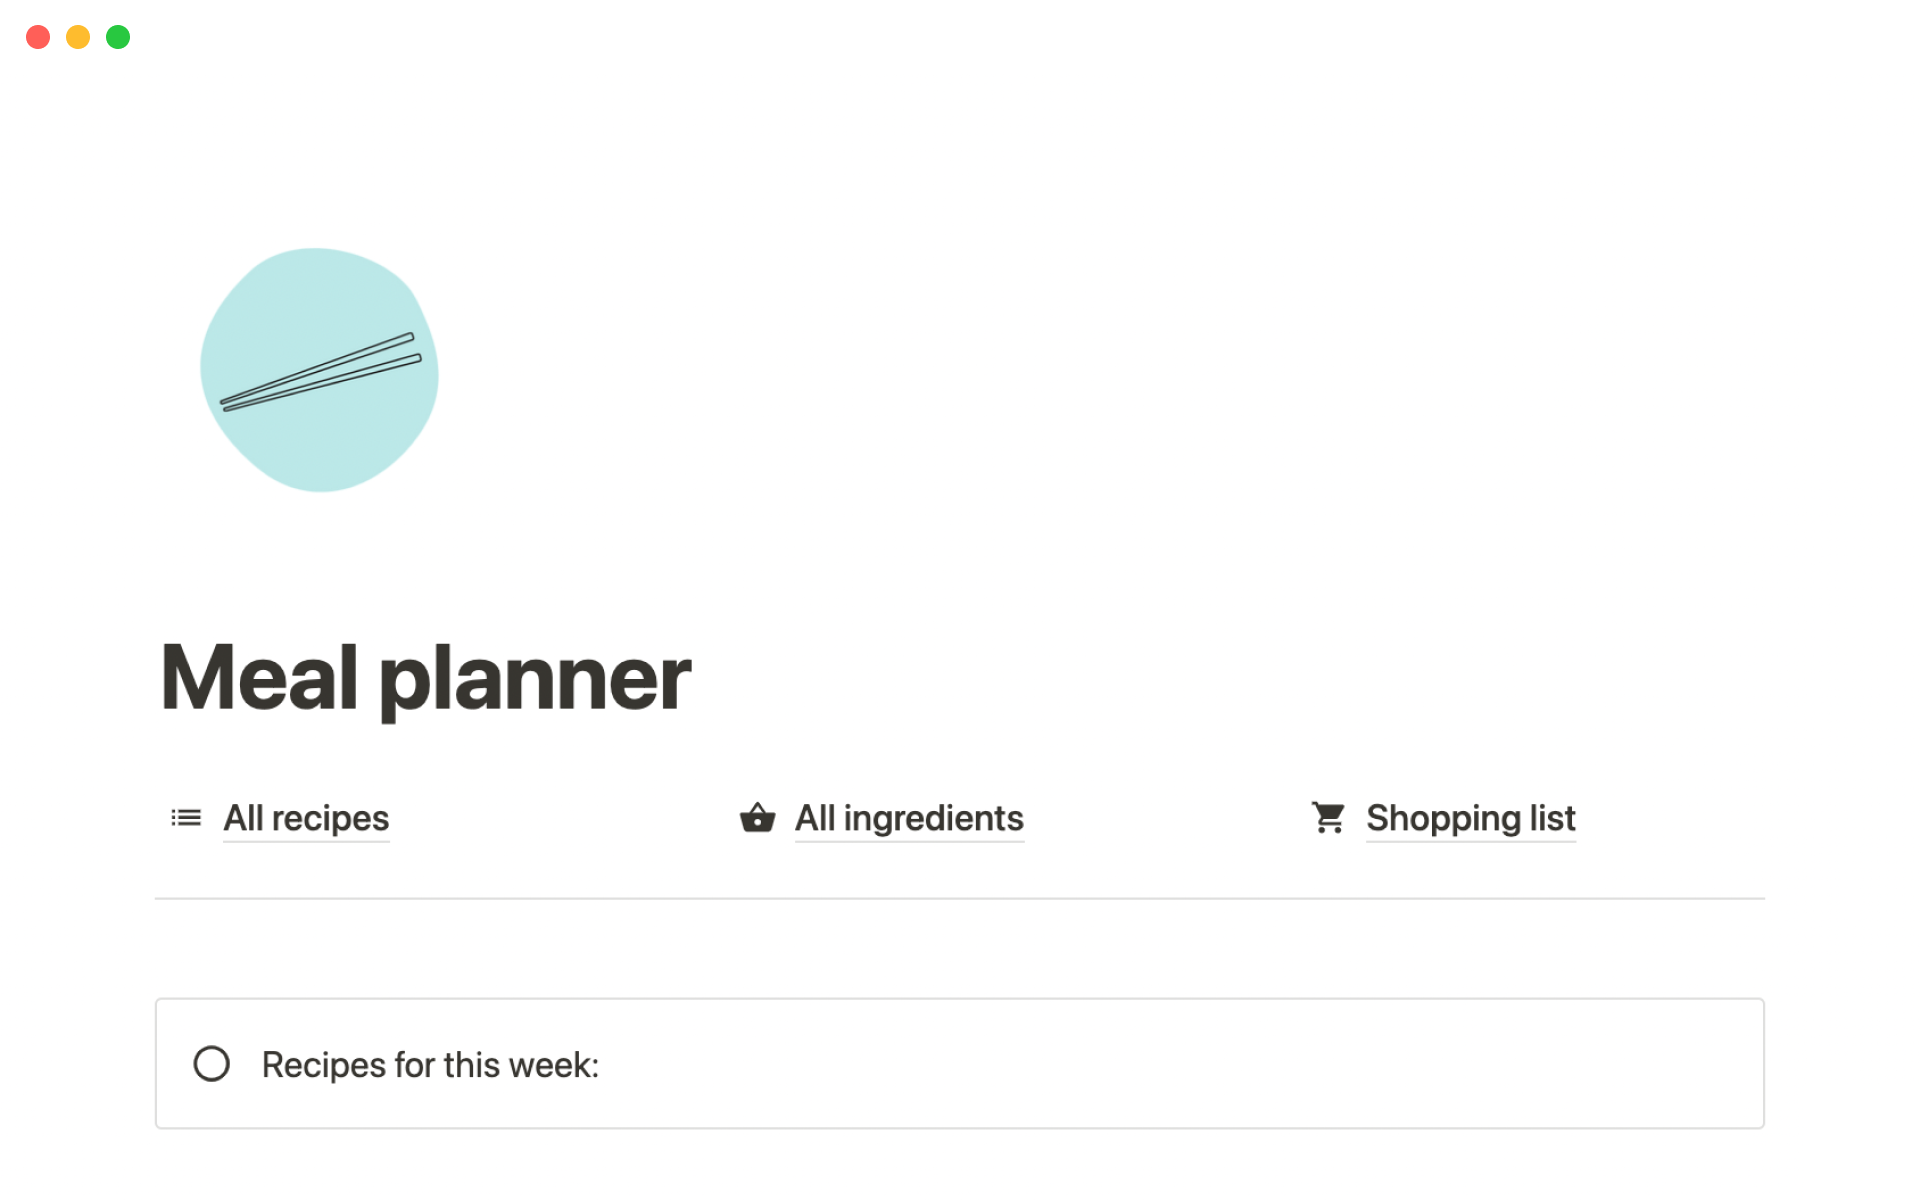The height and width of the screenshot is (1200, 1920).
Task: Minimize the window using the yellow button
Action: 78,37
